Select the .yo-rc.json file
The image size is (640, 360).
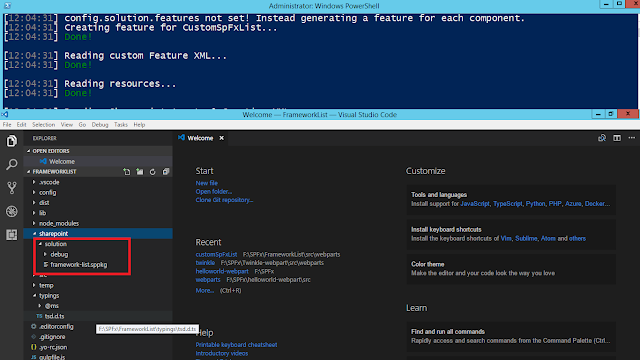pyautogui.click(x=98, y=347)
